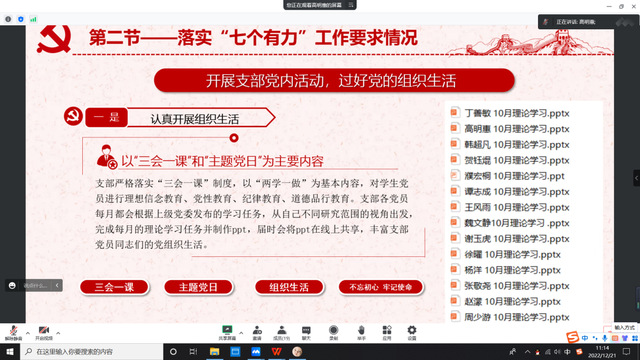Open Task View on the taskbar
The image size is (640, 360).
[x=193, y=351]
